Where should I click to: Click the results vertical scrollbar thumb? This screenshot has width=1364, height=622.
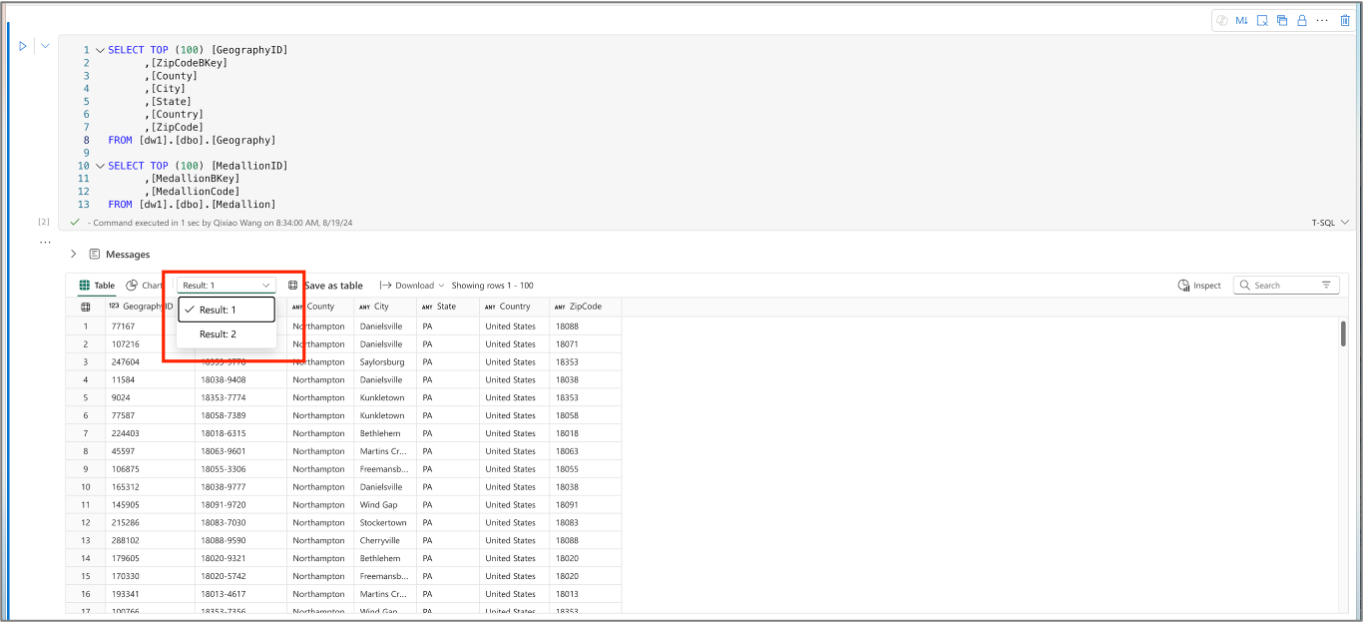click(1342, 334)
